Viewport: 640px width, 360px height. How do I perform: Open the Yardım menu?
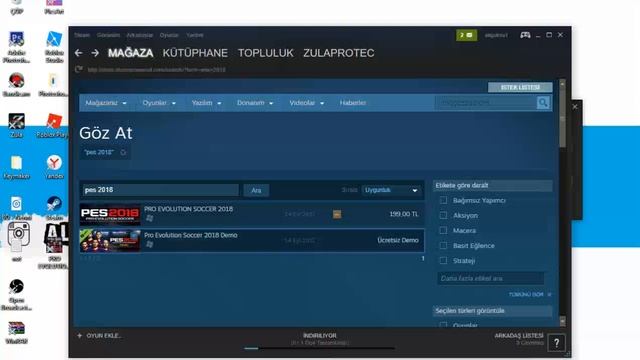click(x=195, y=35)
